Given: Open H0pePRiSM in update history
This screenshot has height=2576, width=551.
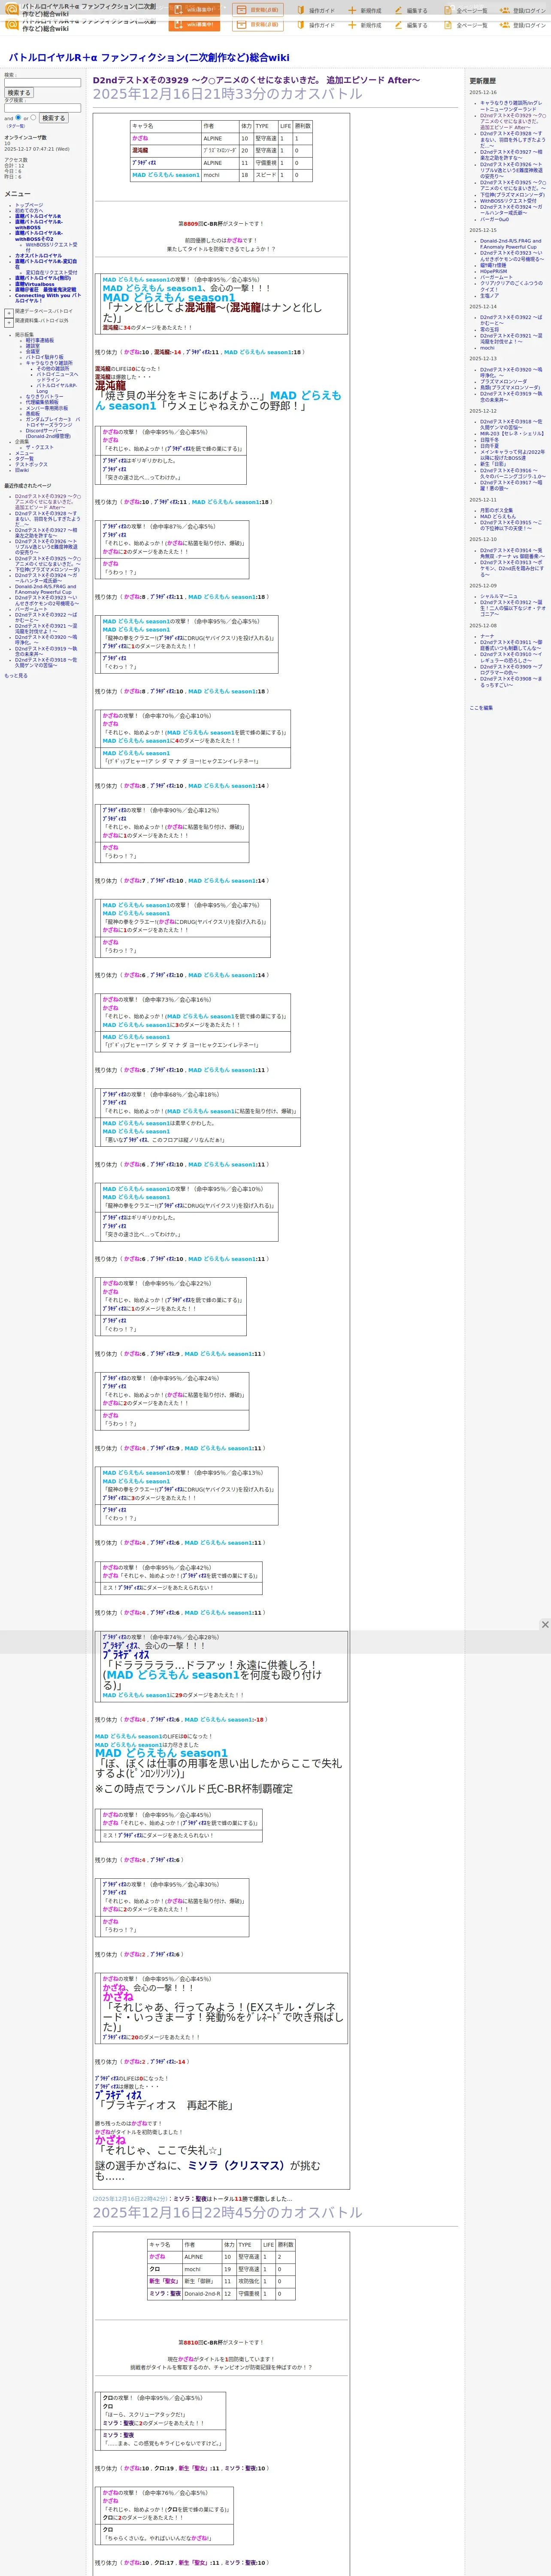Looking at the screenshot, I should click(493, 271).
